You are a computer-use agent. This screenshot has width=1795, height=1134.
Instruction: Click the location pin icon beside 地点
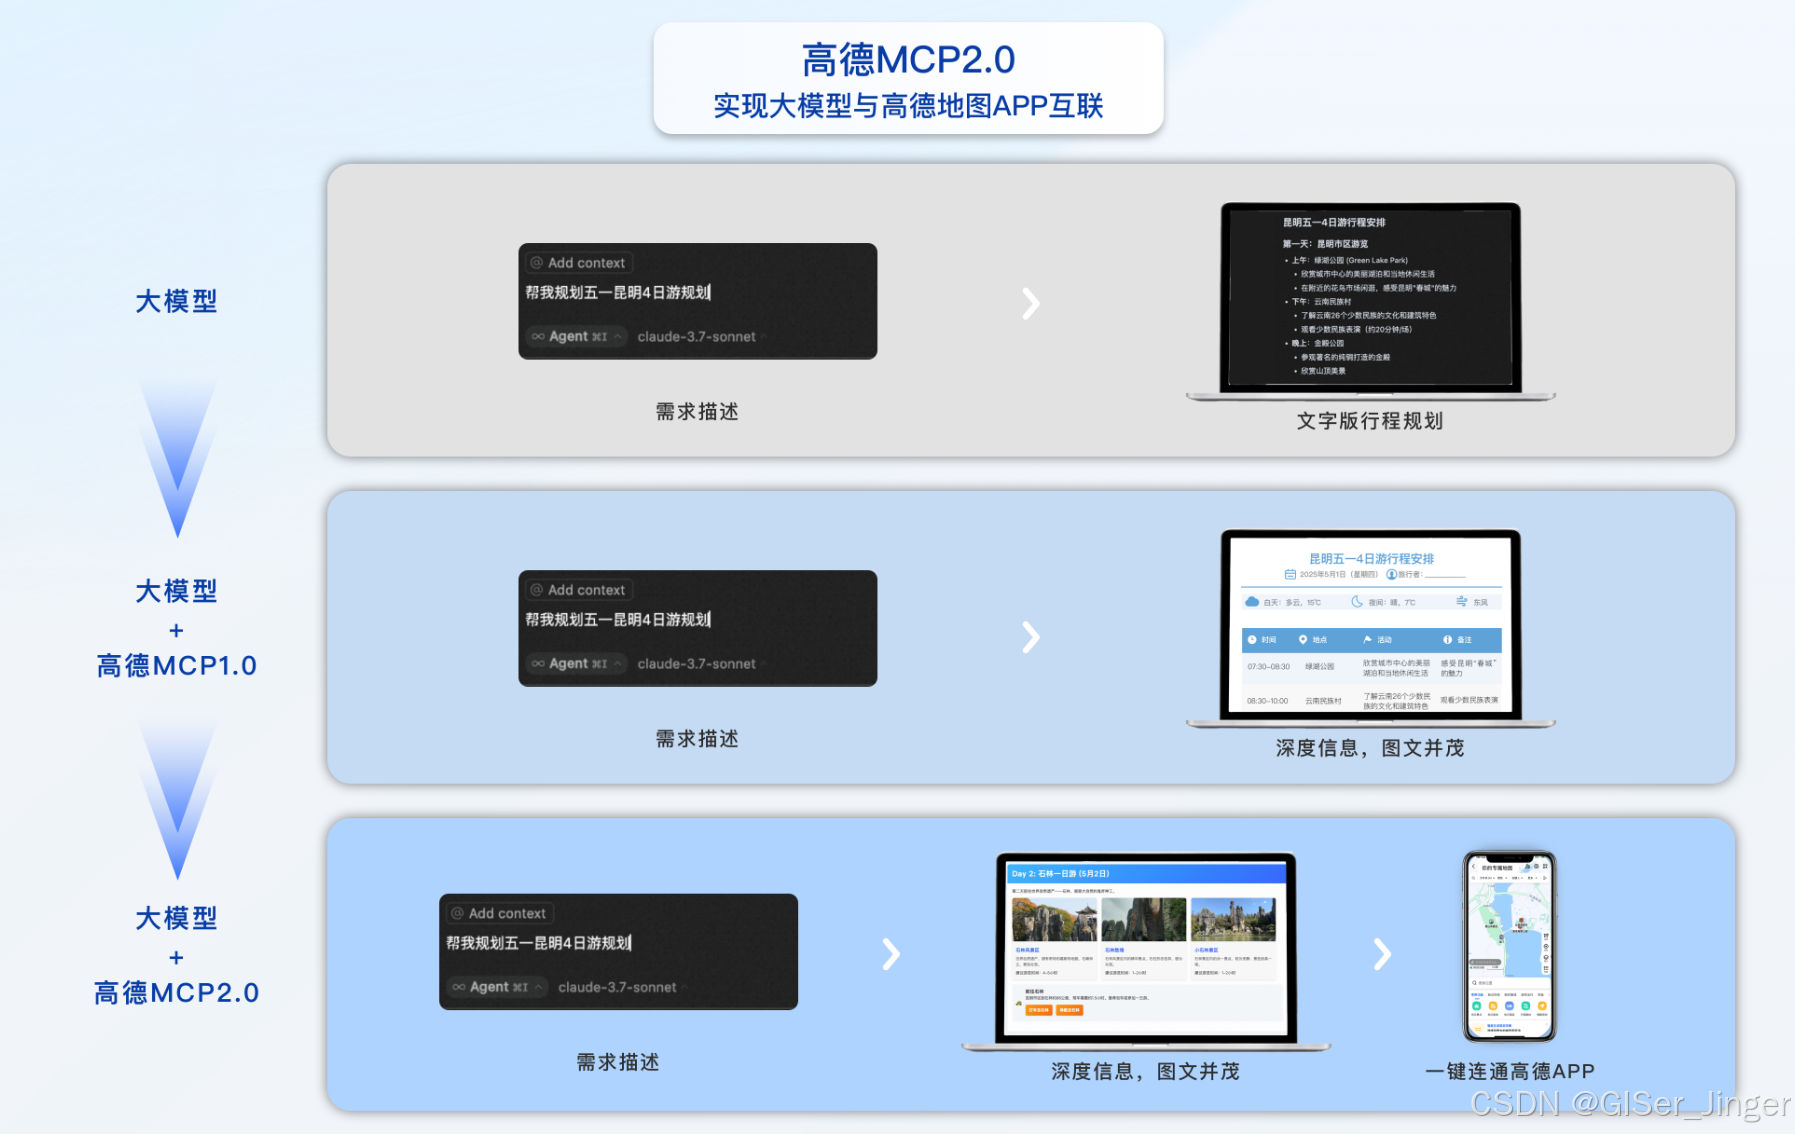[1303, 640]
